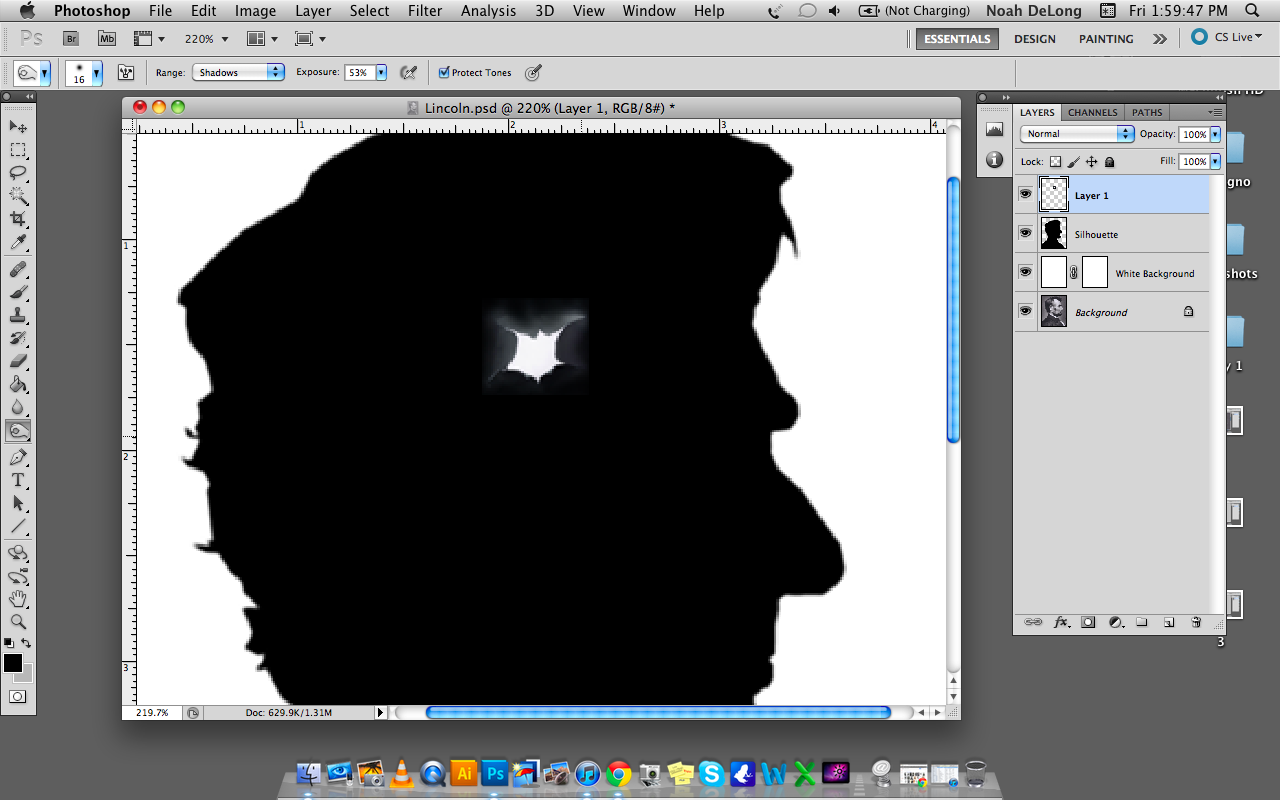Toggle tablet pressure controls size
1280x800 pixels.
click(534, 73)
